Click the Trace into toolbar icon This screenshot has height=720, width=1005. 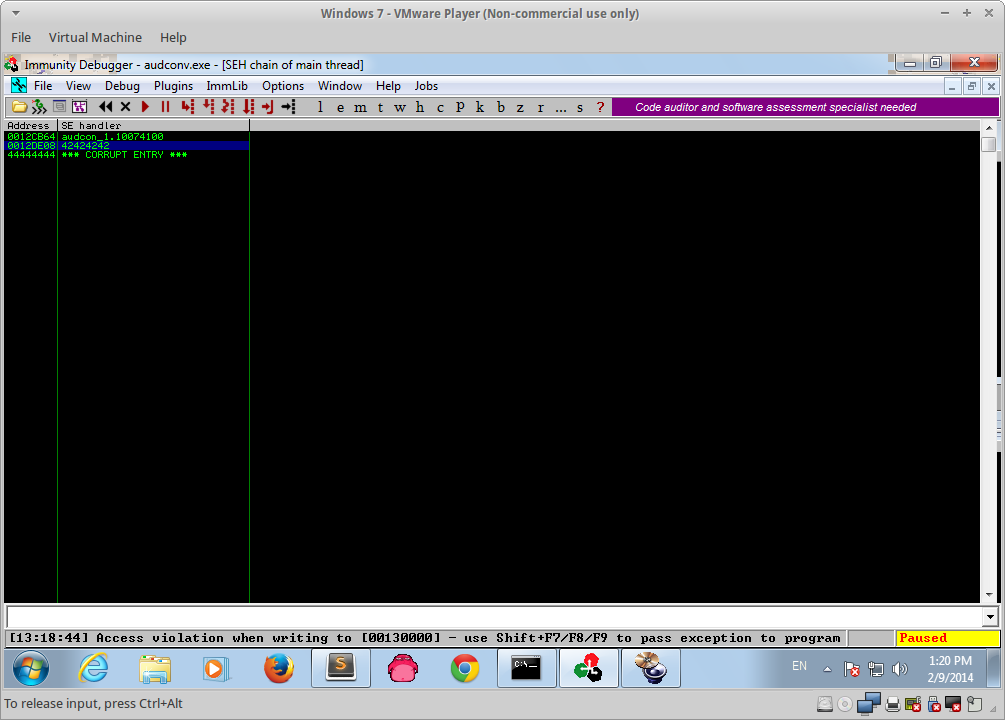(228, 107)
